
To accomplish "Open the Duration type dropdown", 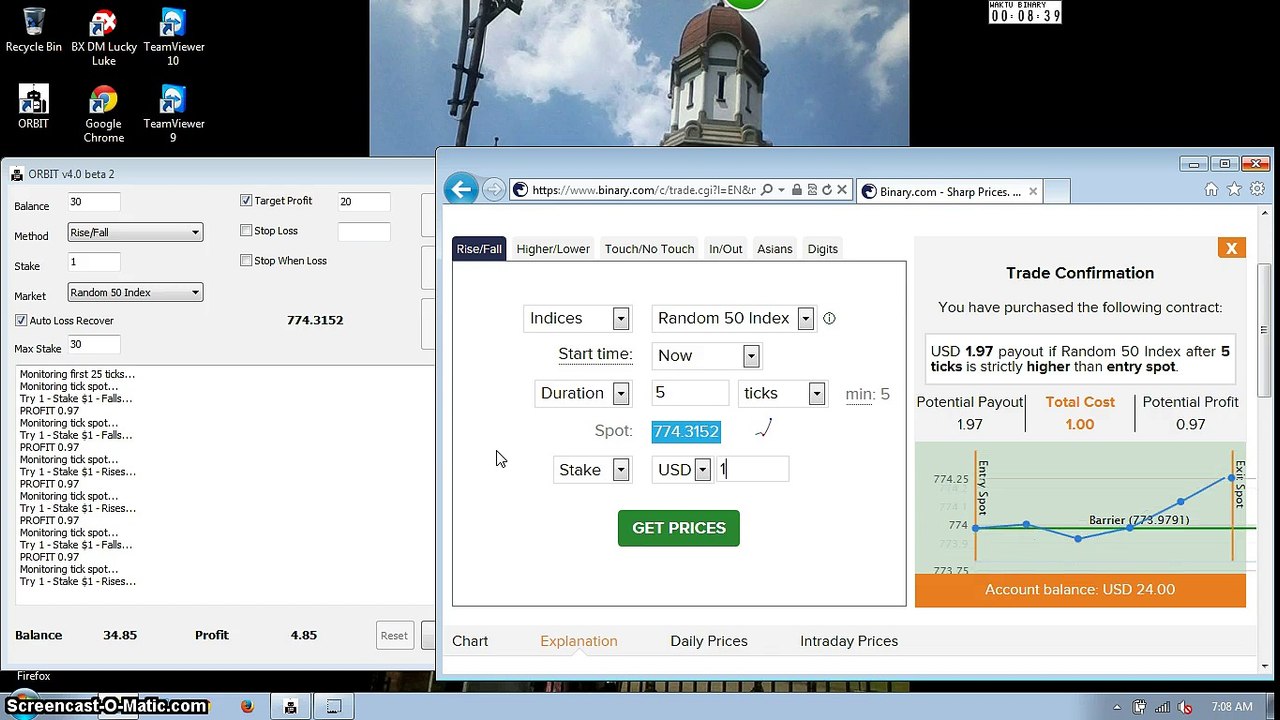I will click(x=583, y=393).
